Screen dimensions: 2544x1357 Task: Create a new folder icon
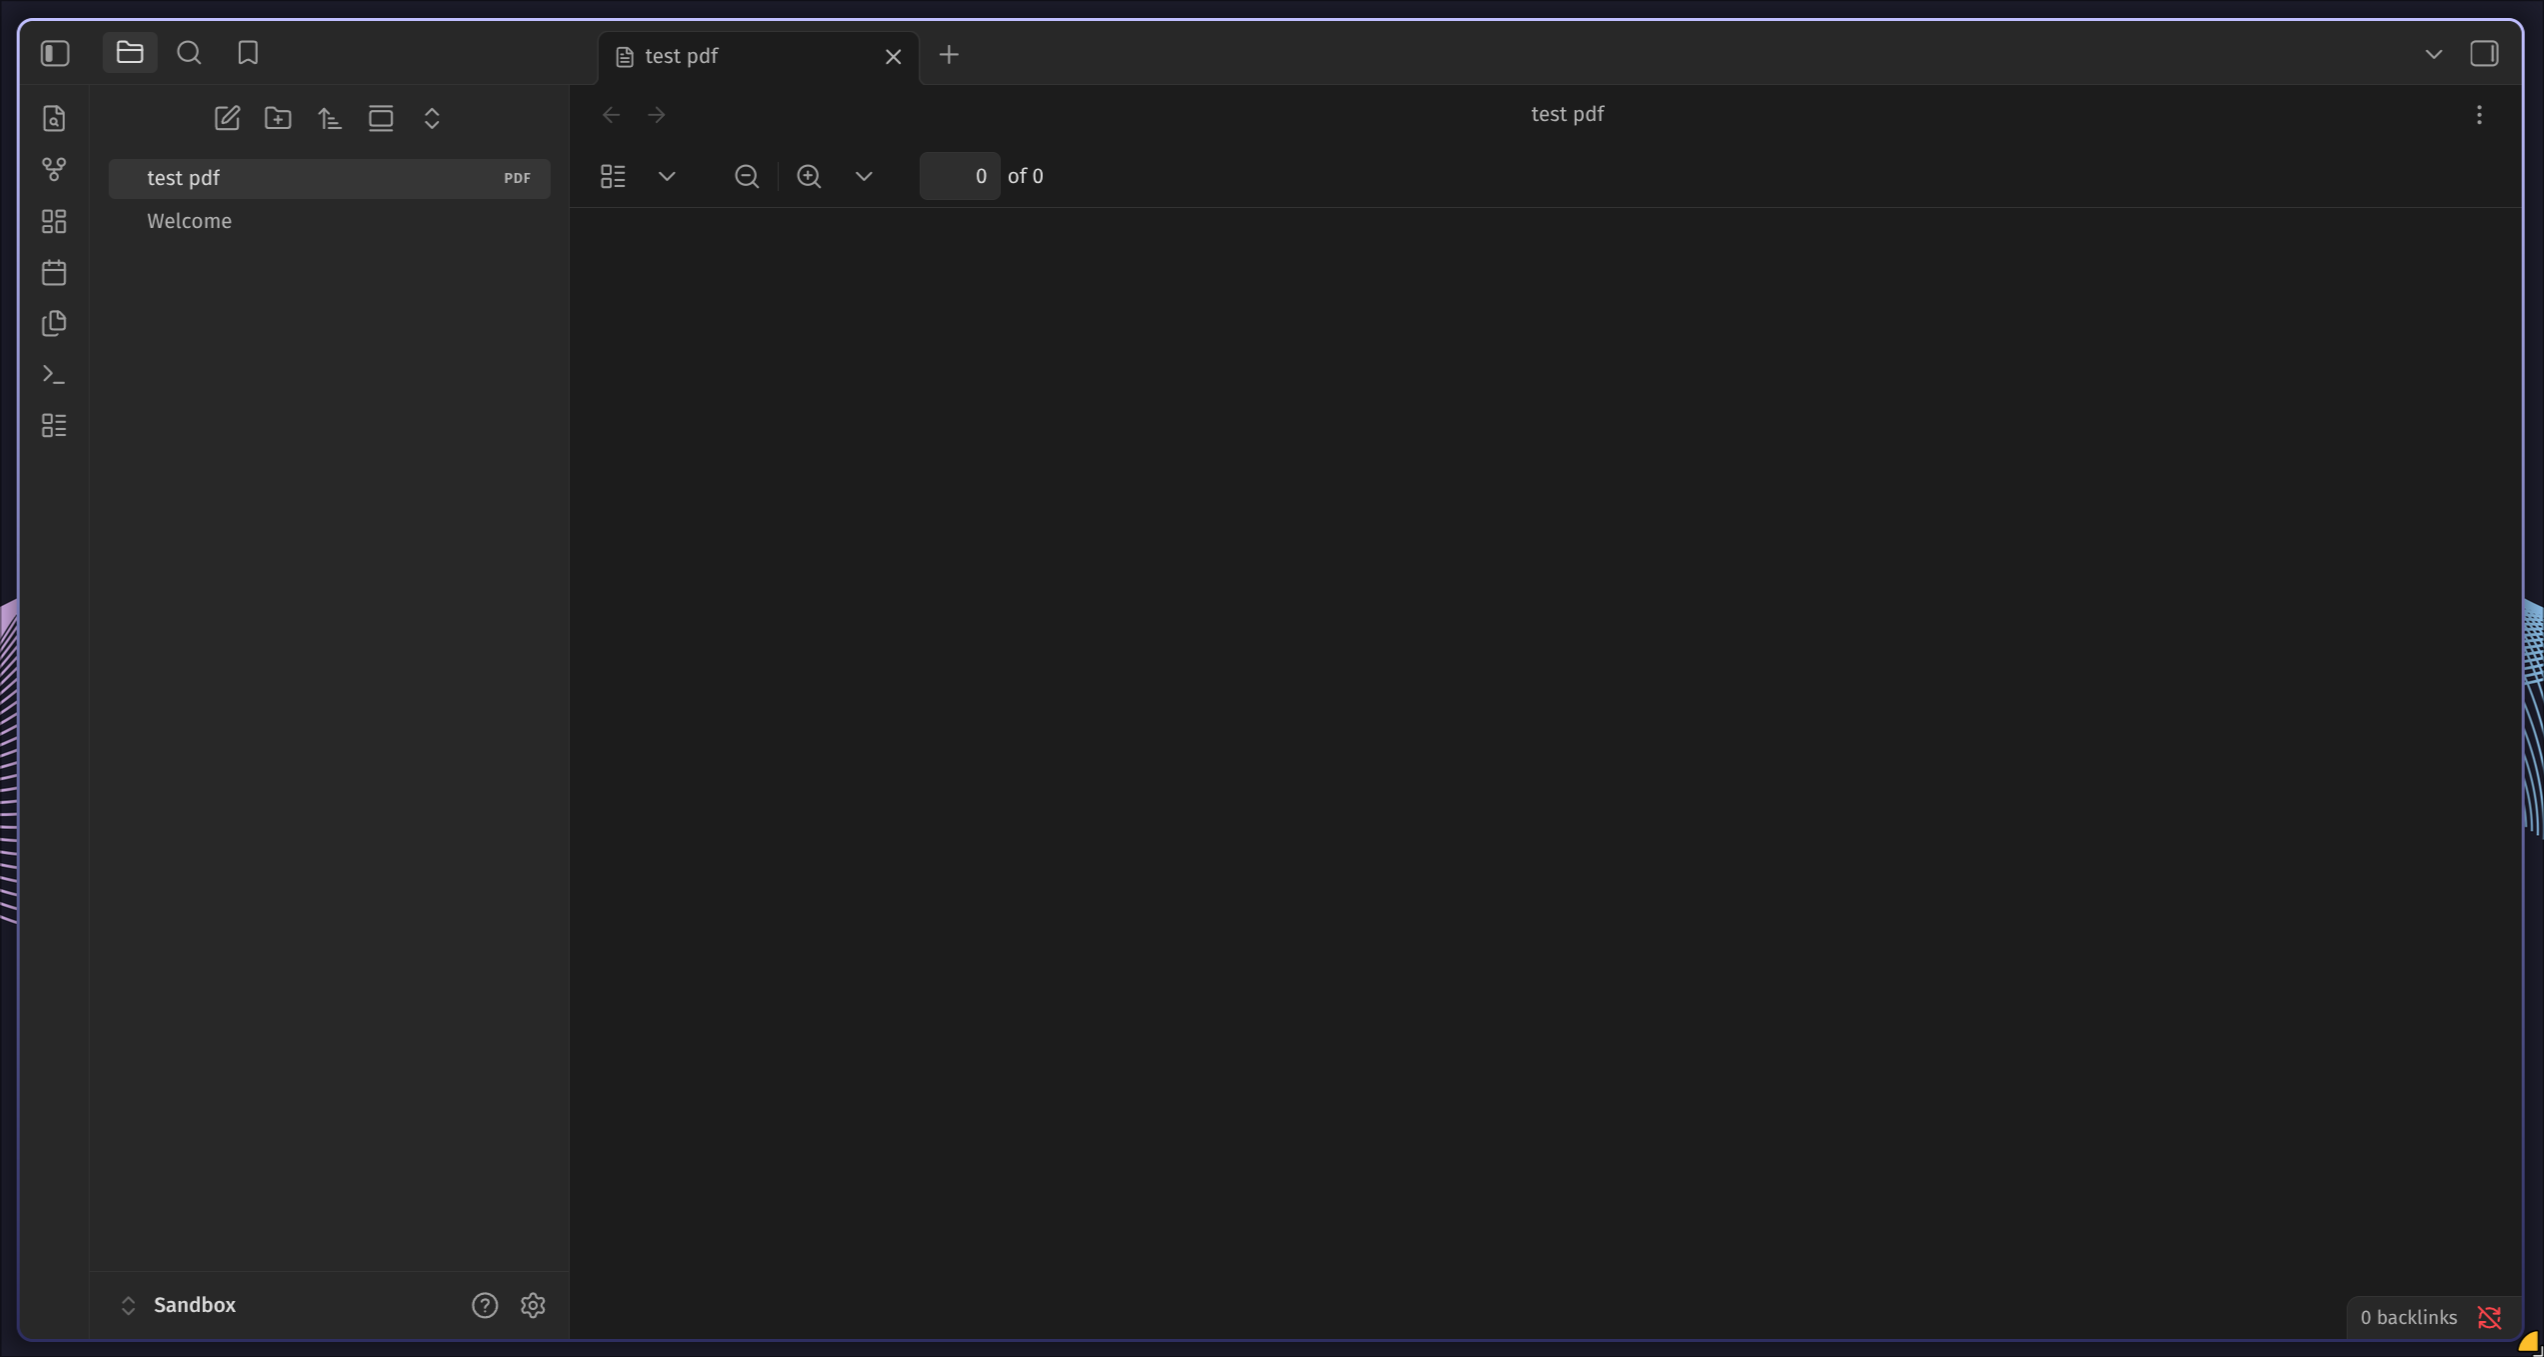(278, 118)
